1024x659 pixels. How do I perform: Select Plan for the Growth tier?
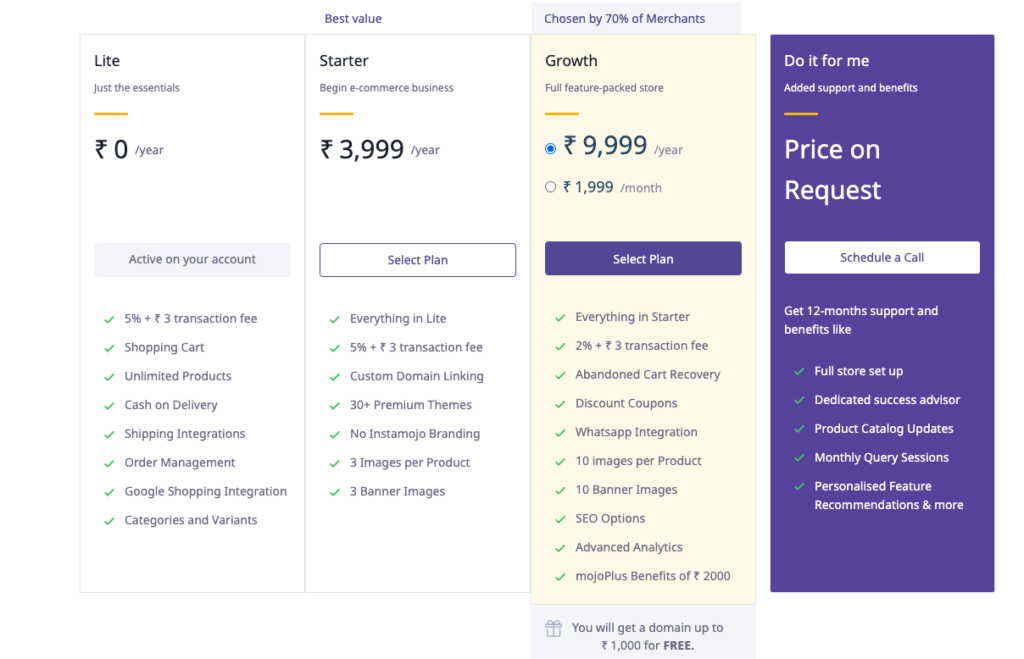click(643, 259)
